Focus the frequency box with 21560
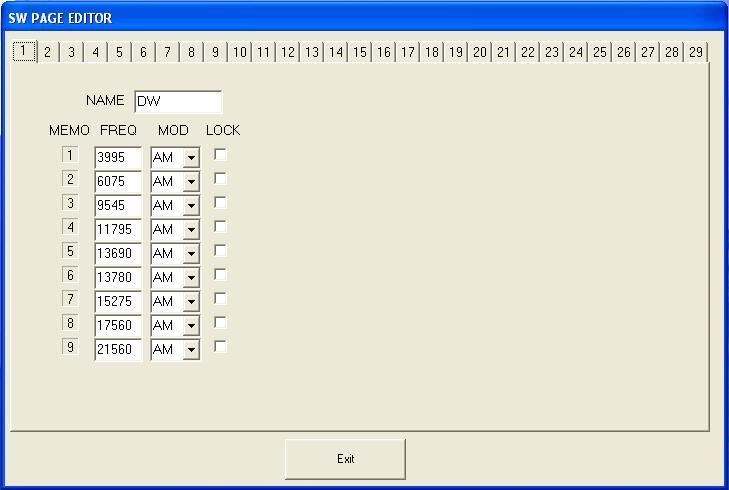The width and height of the screenshot is (729, 490). tap(118, 350)
